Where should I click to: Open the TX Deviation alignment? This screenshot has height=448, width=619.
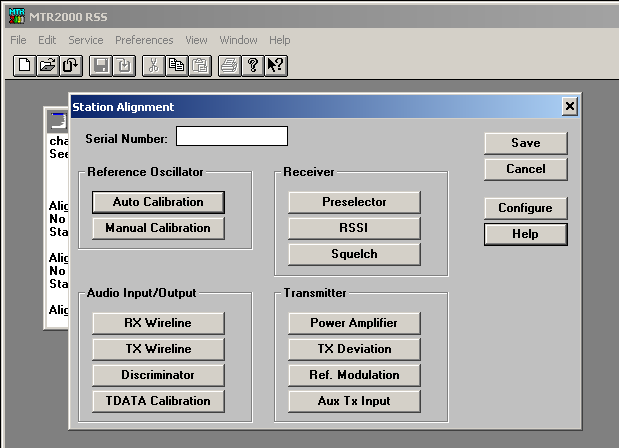tap(354, 349)
